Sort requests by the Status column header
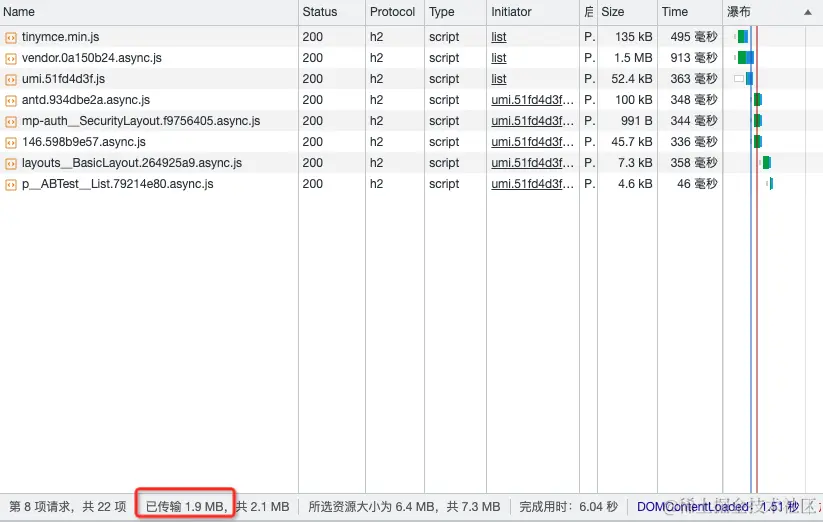The image size is (823, 522). point(332,12)
